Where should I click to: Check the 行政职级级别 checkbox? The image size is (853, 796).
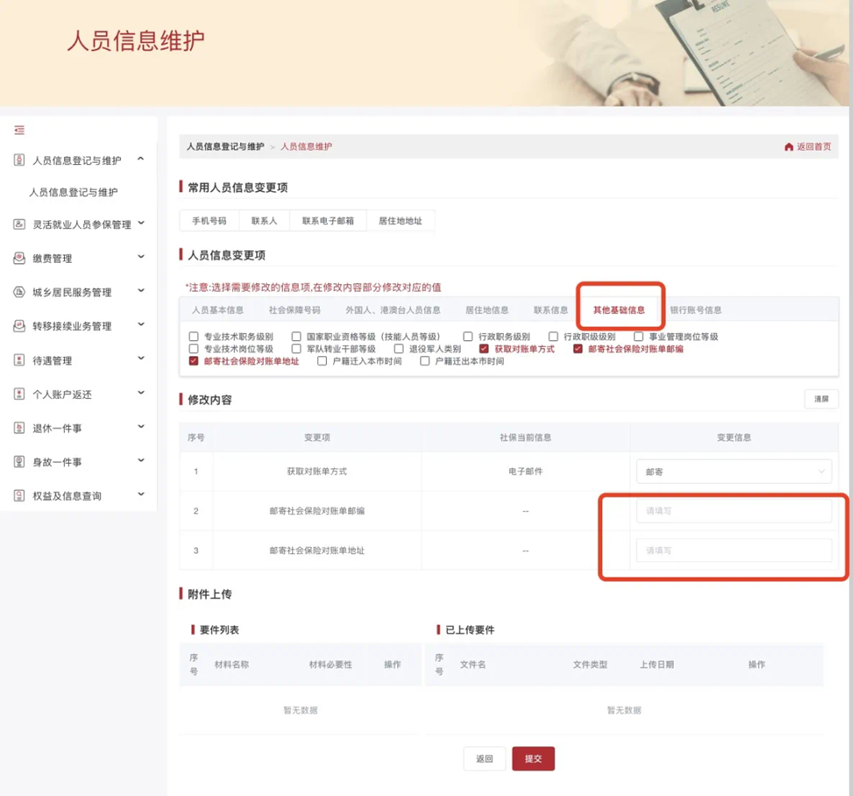tap(553, 336)
